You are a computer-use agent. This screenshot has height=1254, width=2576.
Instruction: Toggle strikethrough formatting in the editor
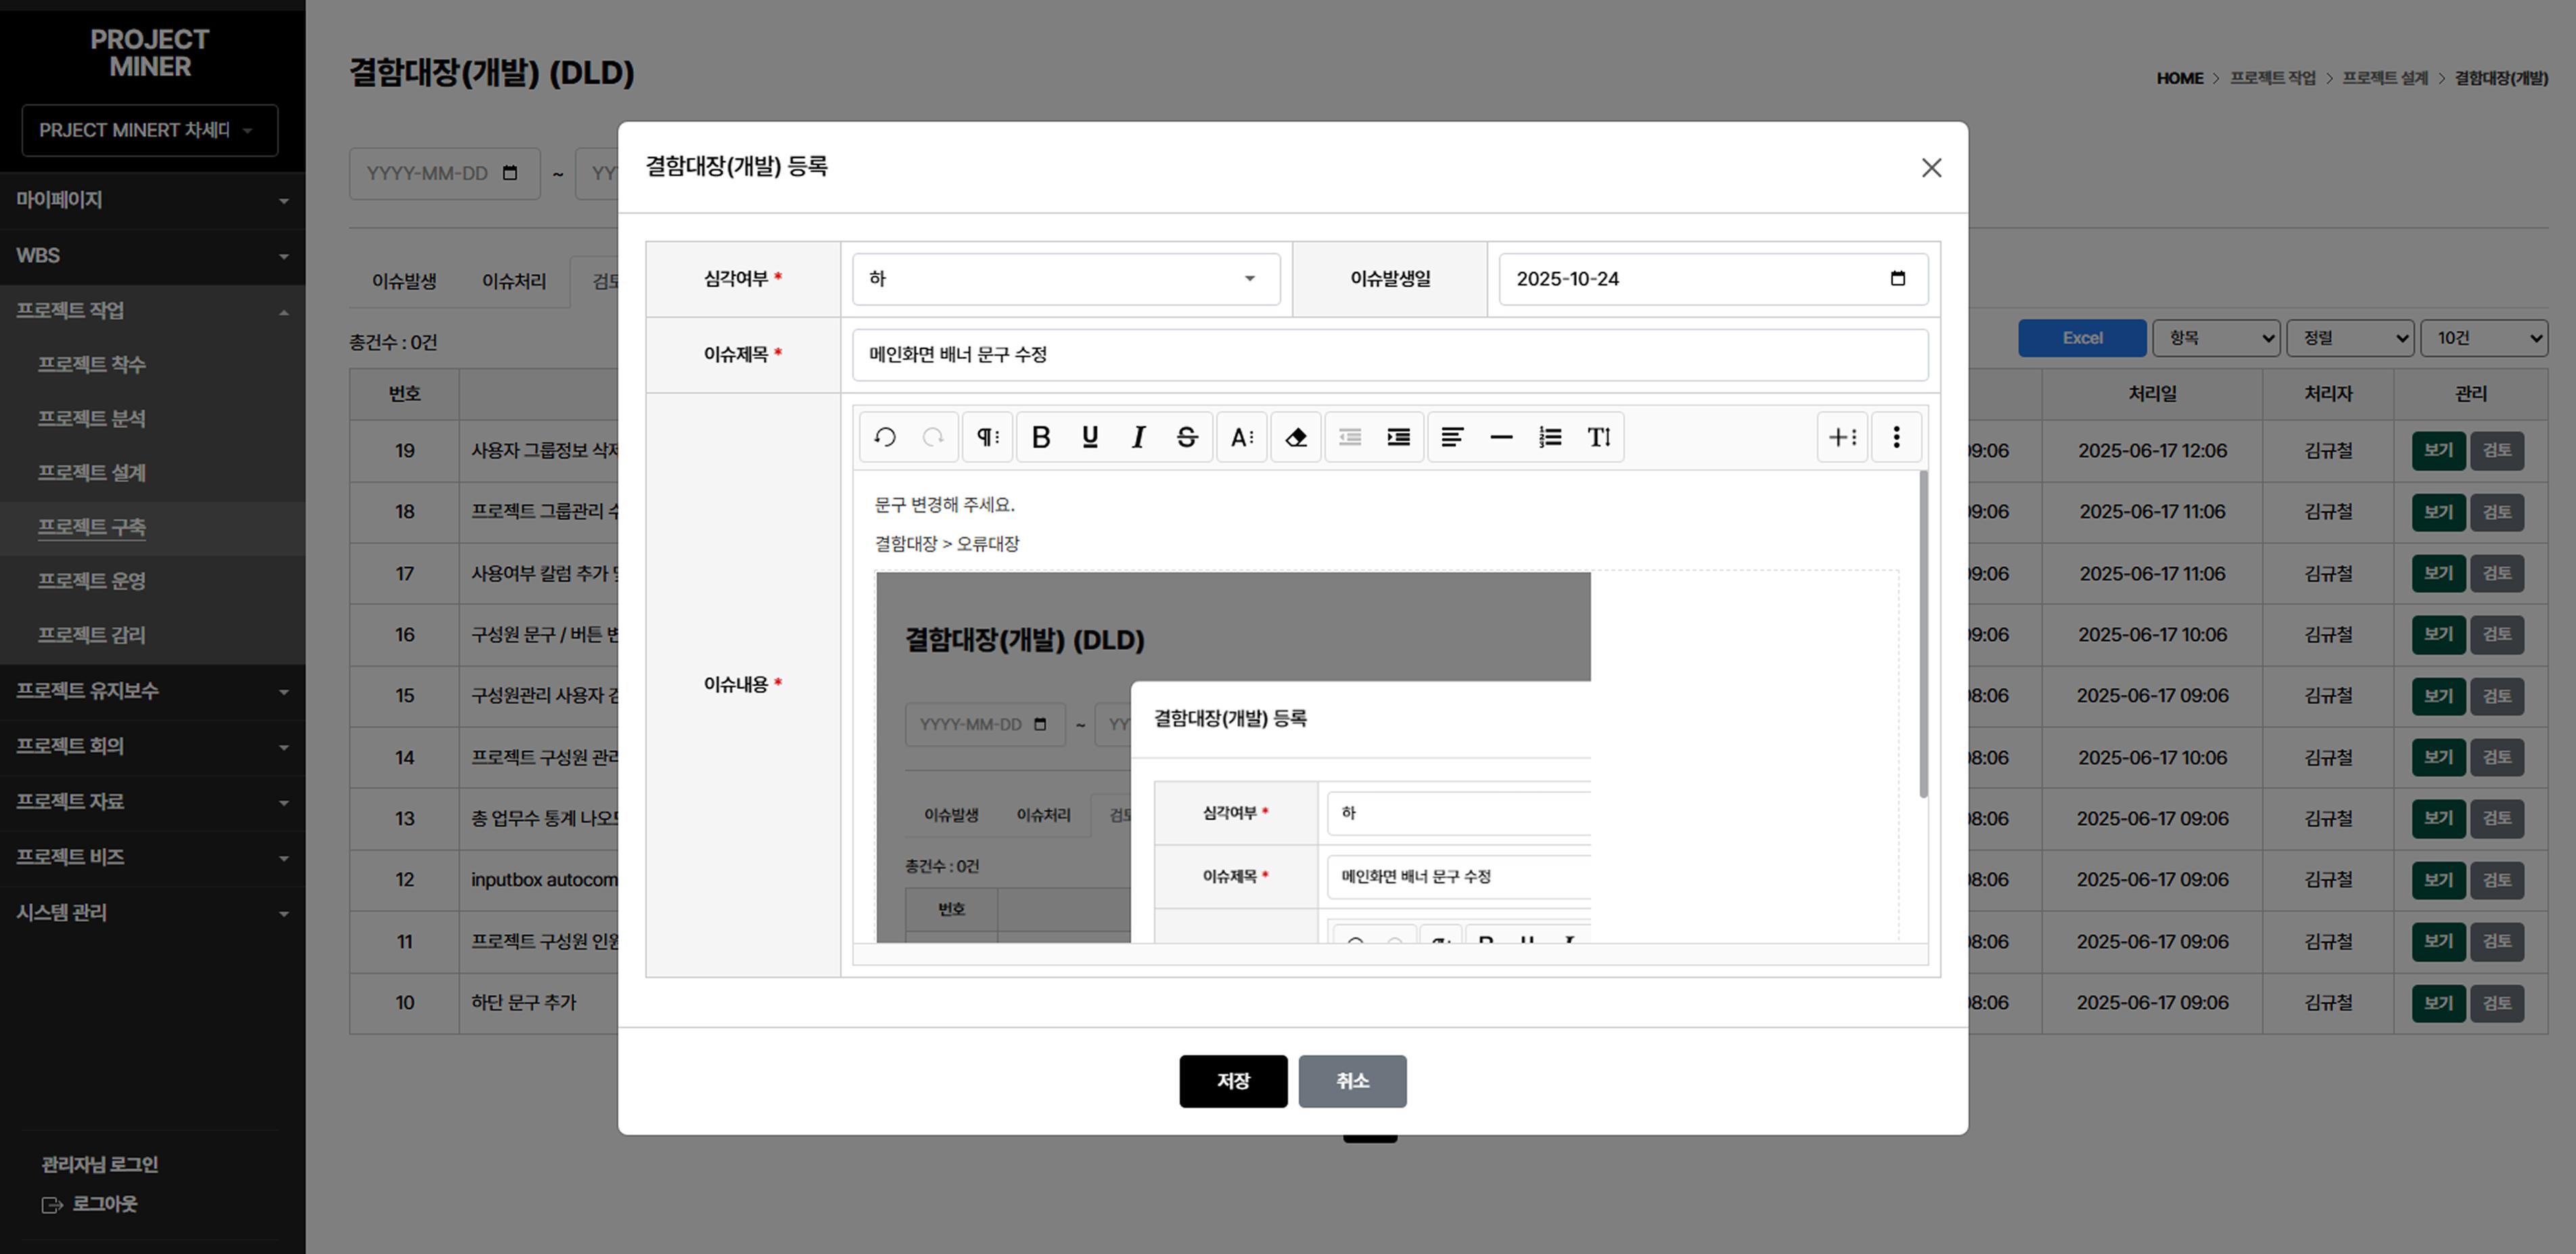1187,437
